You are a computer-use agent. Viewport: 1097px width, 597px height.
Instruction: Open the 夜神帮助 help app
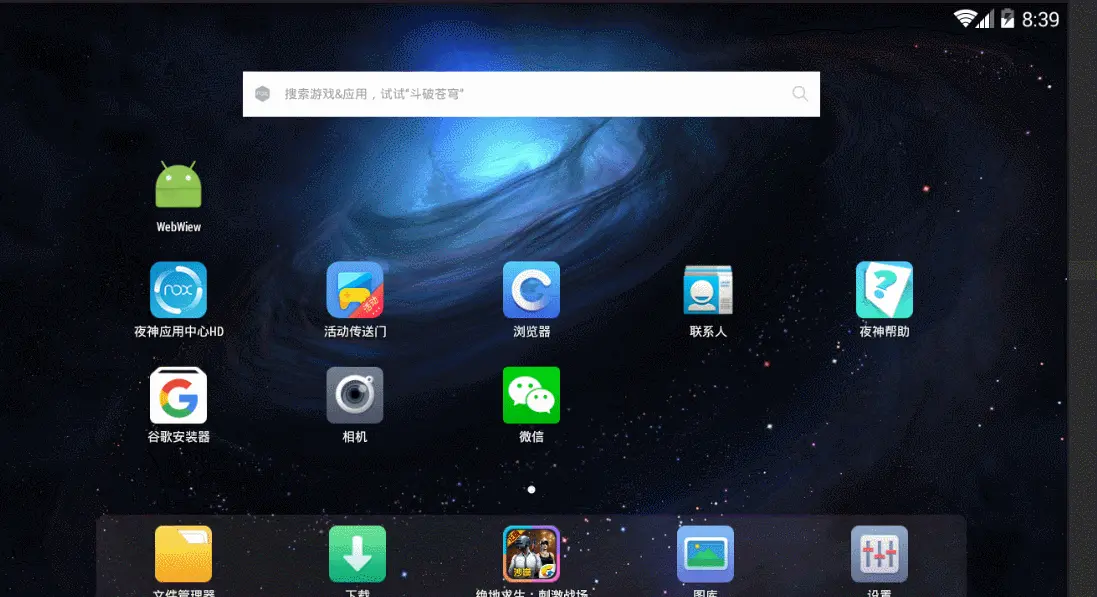click(884, 290)
